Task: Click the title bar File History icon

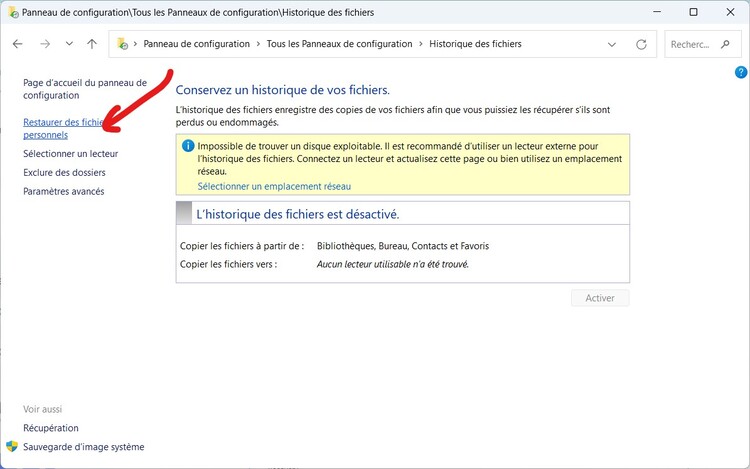Action: click(x=13, y=12)
